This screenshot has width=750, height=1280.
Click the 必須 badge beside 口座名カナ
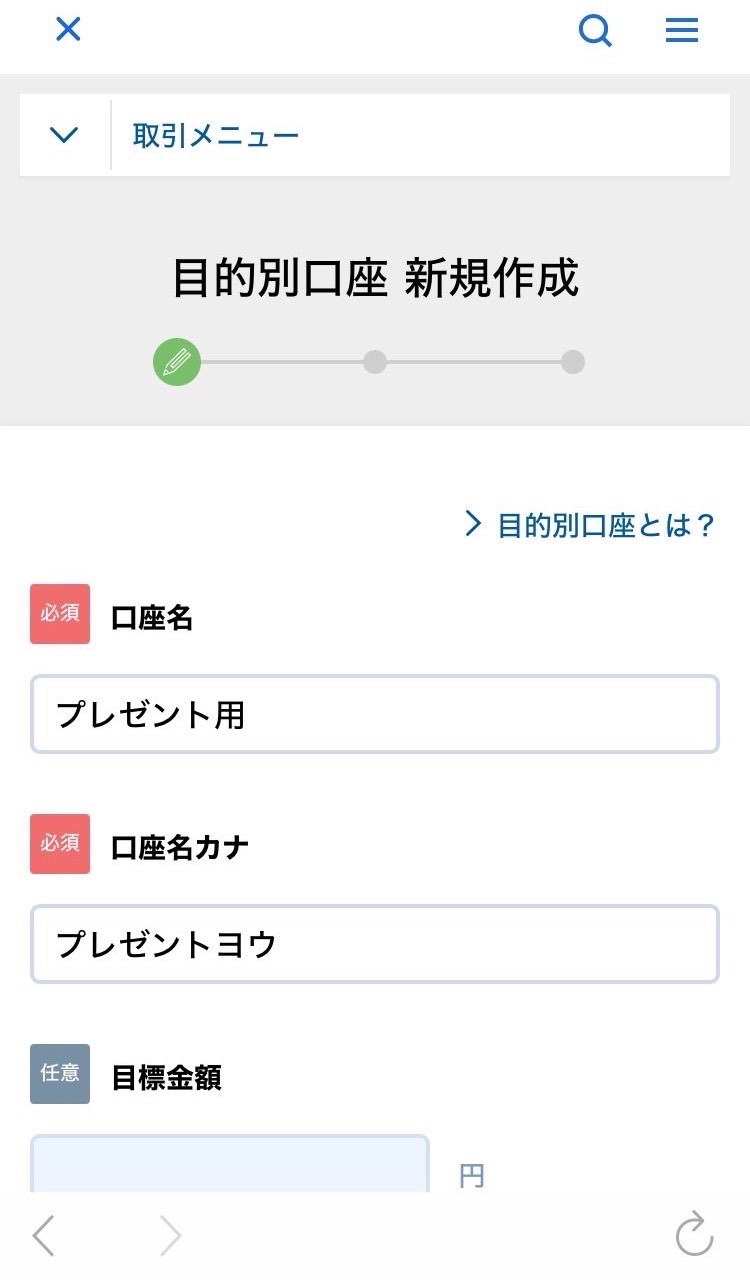tap(60, 844)
